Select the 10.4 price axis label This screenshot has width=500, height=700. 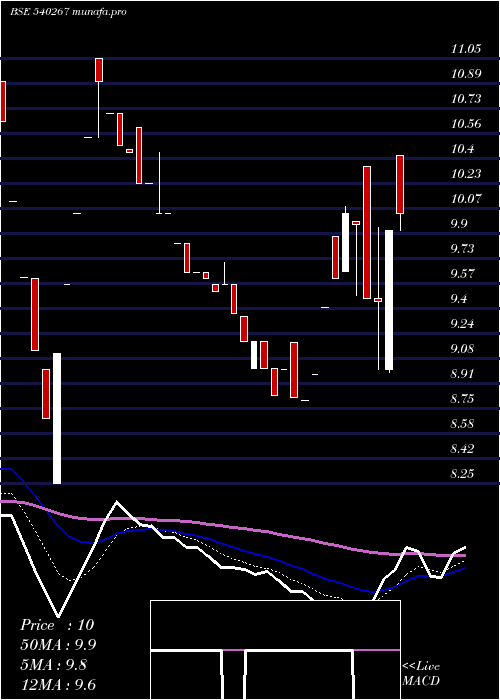click(462, 149)
